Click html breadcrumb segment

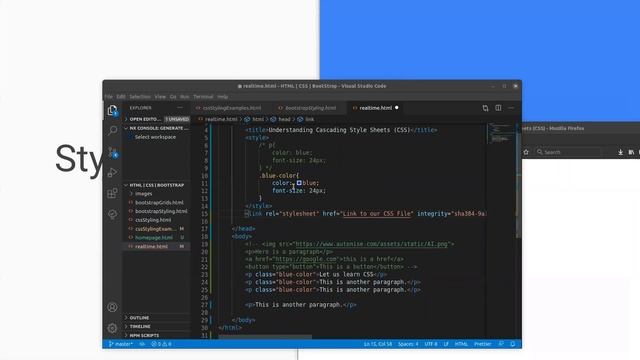point(258,120)
